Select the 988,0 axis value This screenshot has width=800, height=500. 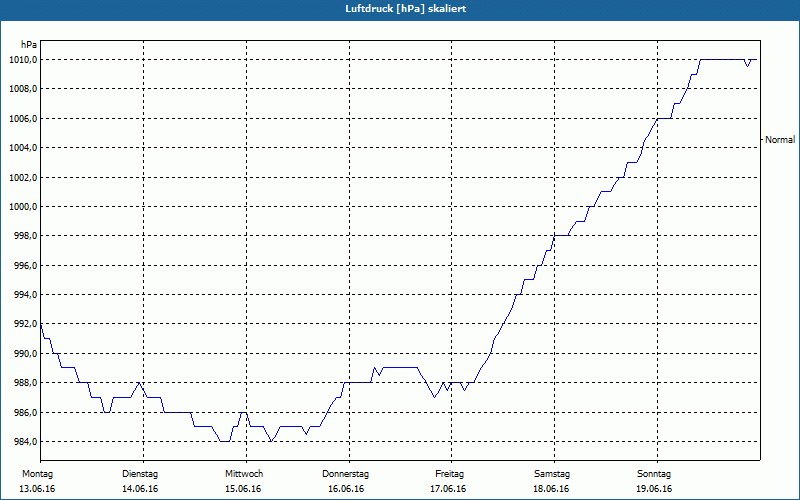pyautogui.click(x=25, y=383)
